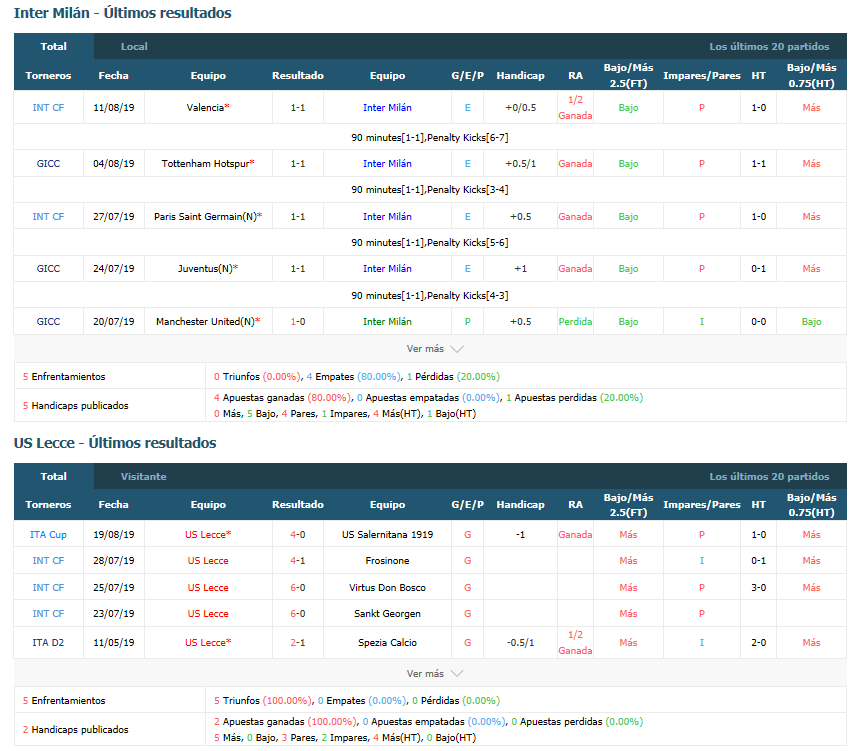Click Frosinone team name
The image size is (856, 751).
387,561
